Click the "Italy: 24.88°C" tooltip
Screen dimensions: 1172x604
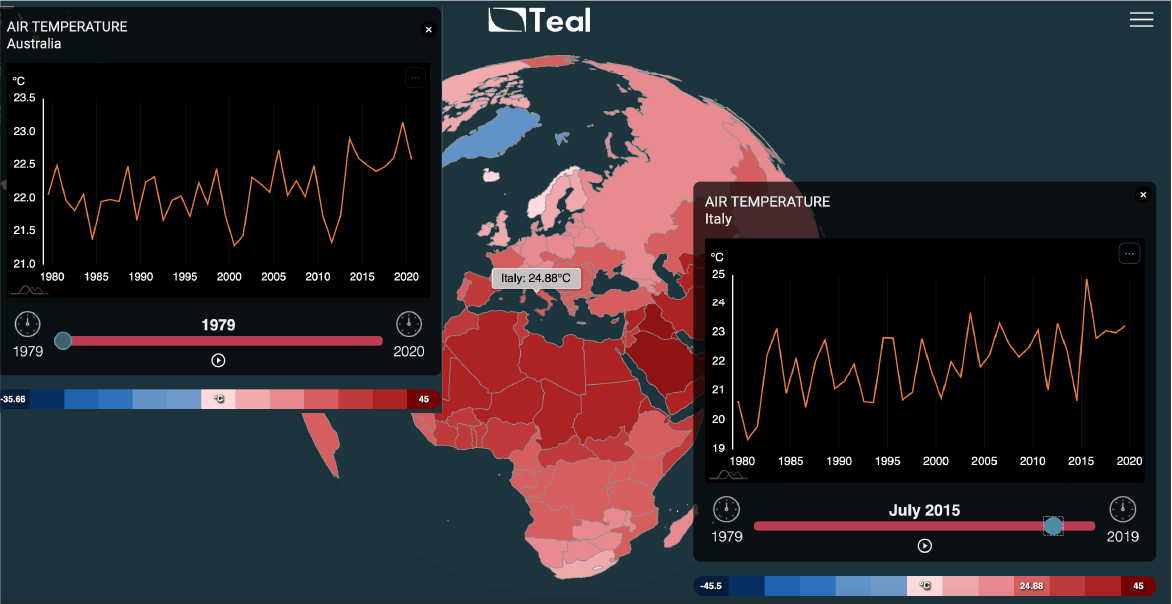[x=535, y=279]
